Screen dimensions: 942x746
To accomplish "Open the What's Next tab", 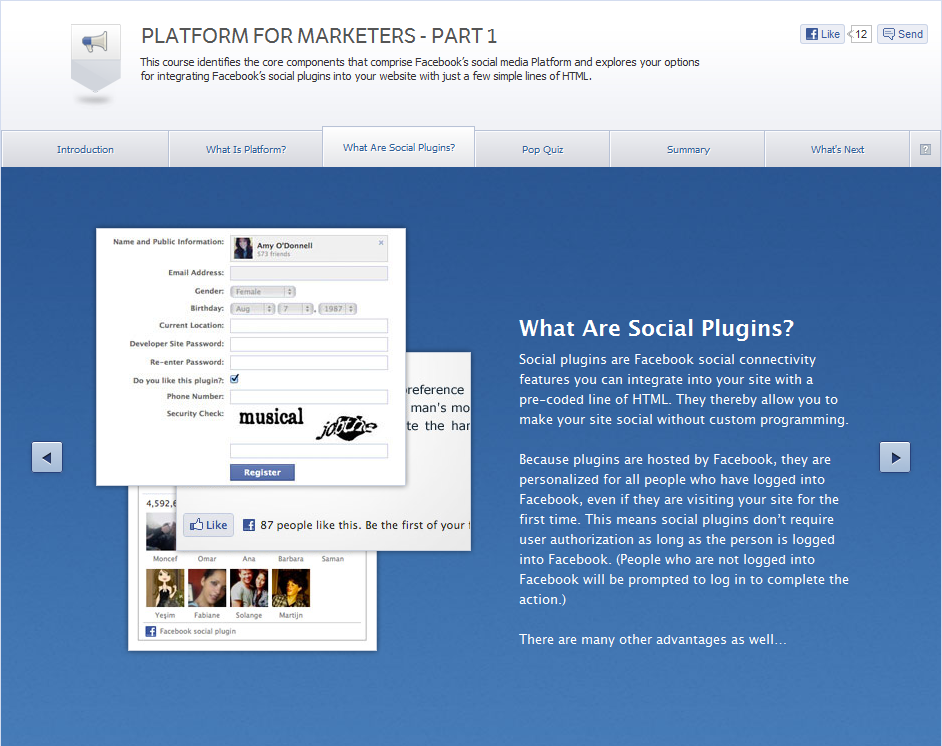I will 837,150.
